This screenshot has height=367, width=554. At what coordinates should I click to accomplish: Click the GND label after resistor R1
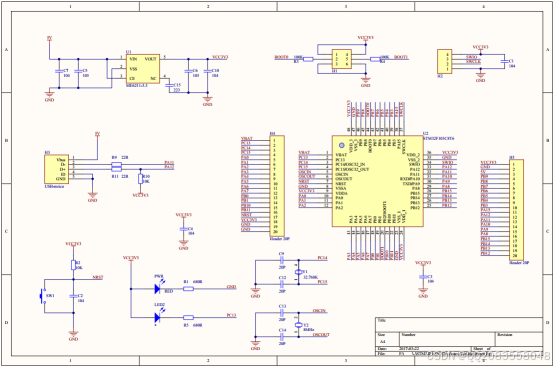tap(231, 286)
